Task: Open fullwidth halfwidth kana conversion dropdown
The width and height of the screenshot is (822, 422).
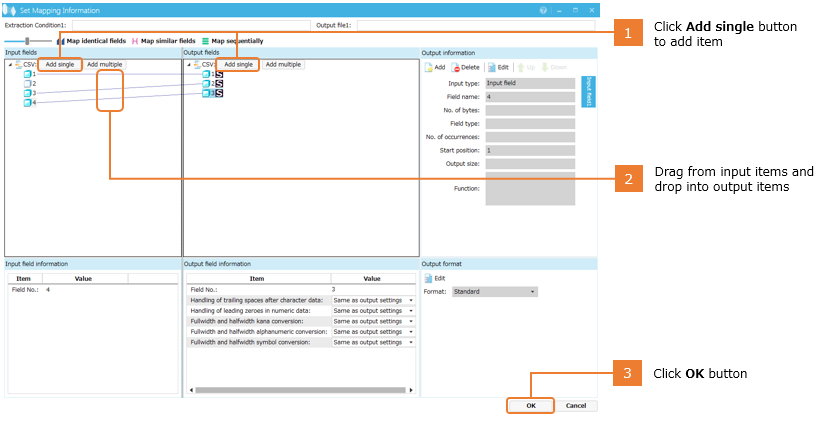Action: pos(411,321)
